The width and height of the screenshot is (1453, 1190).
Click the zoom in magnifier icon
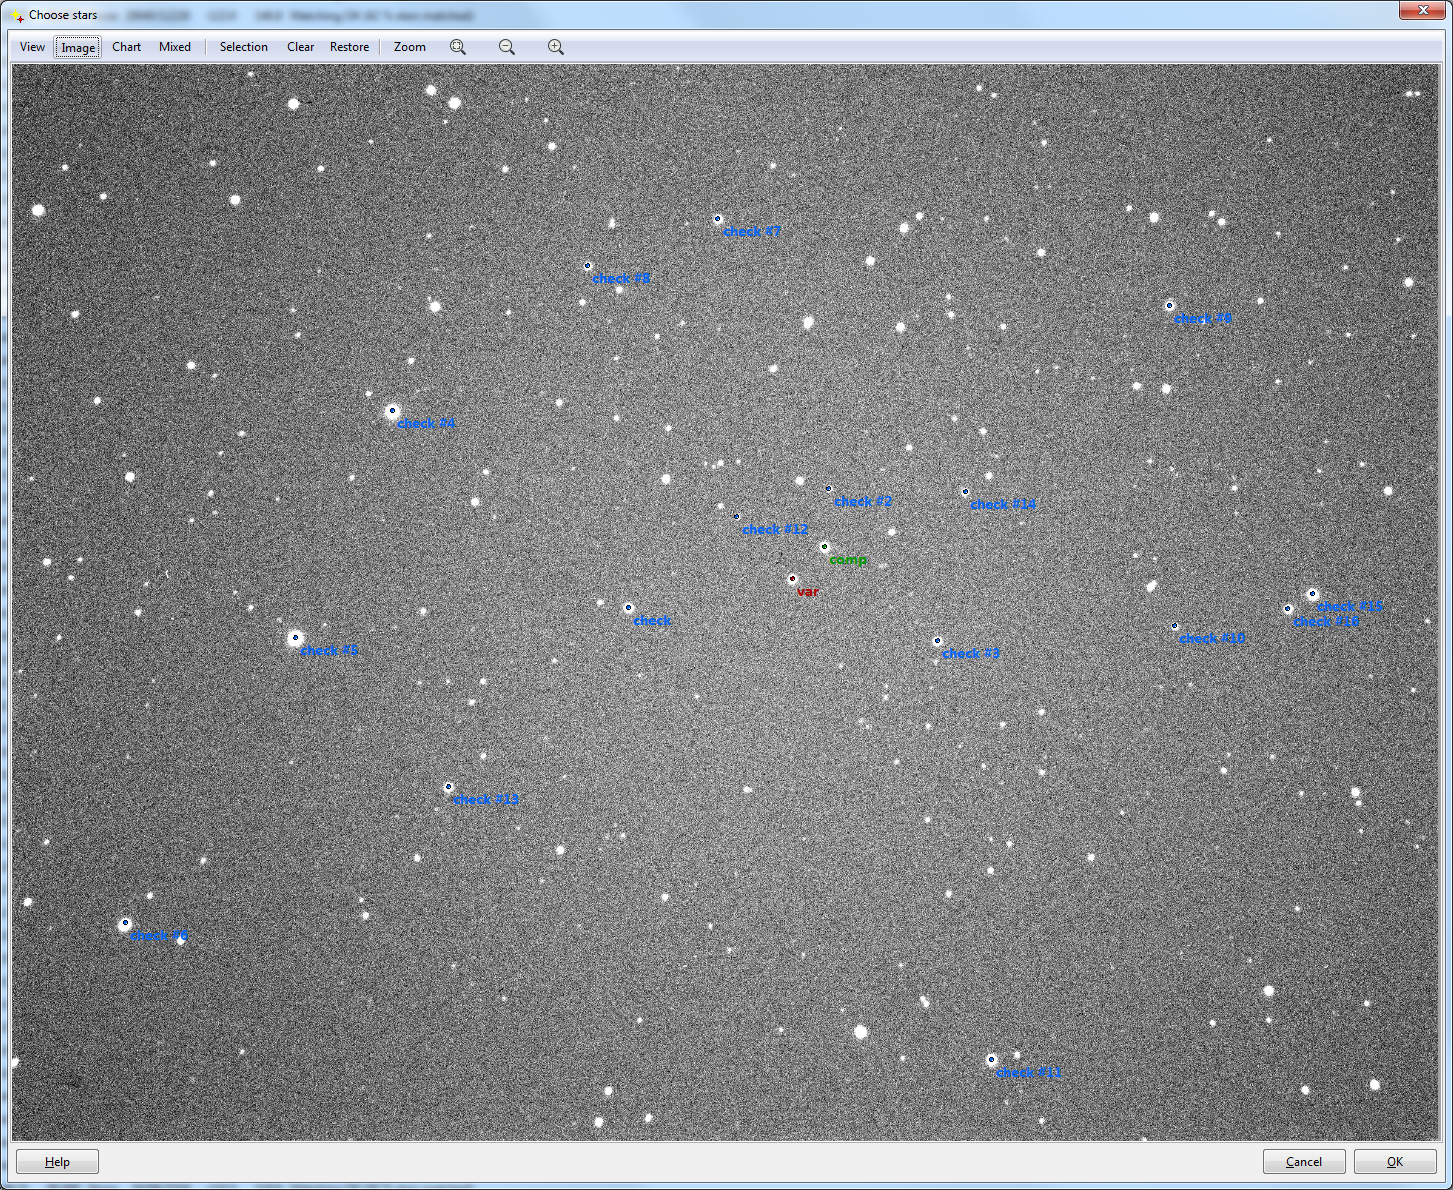(556, 47)
